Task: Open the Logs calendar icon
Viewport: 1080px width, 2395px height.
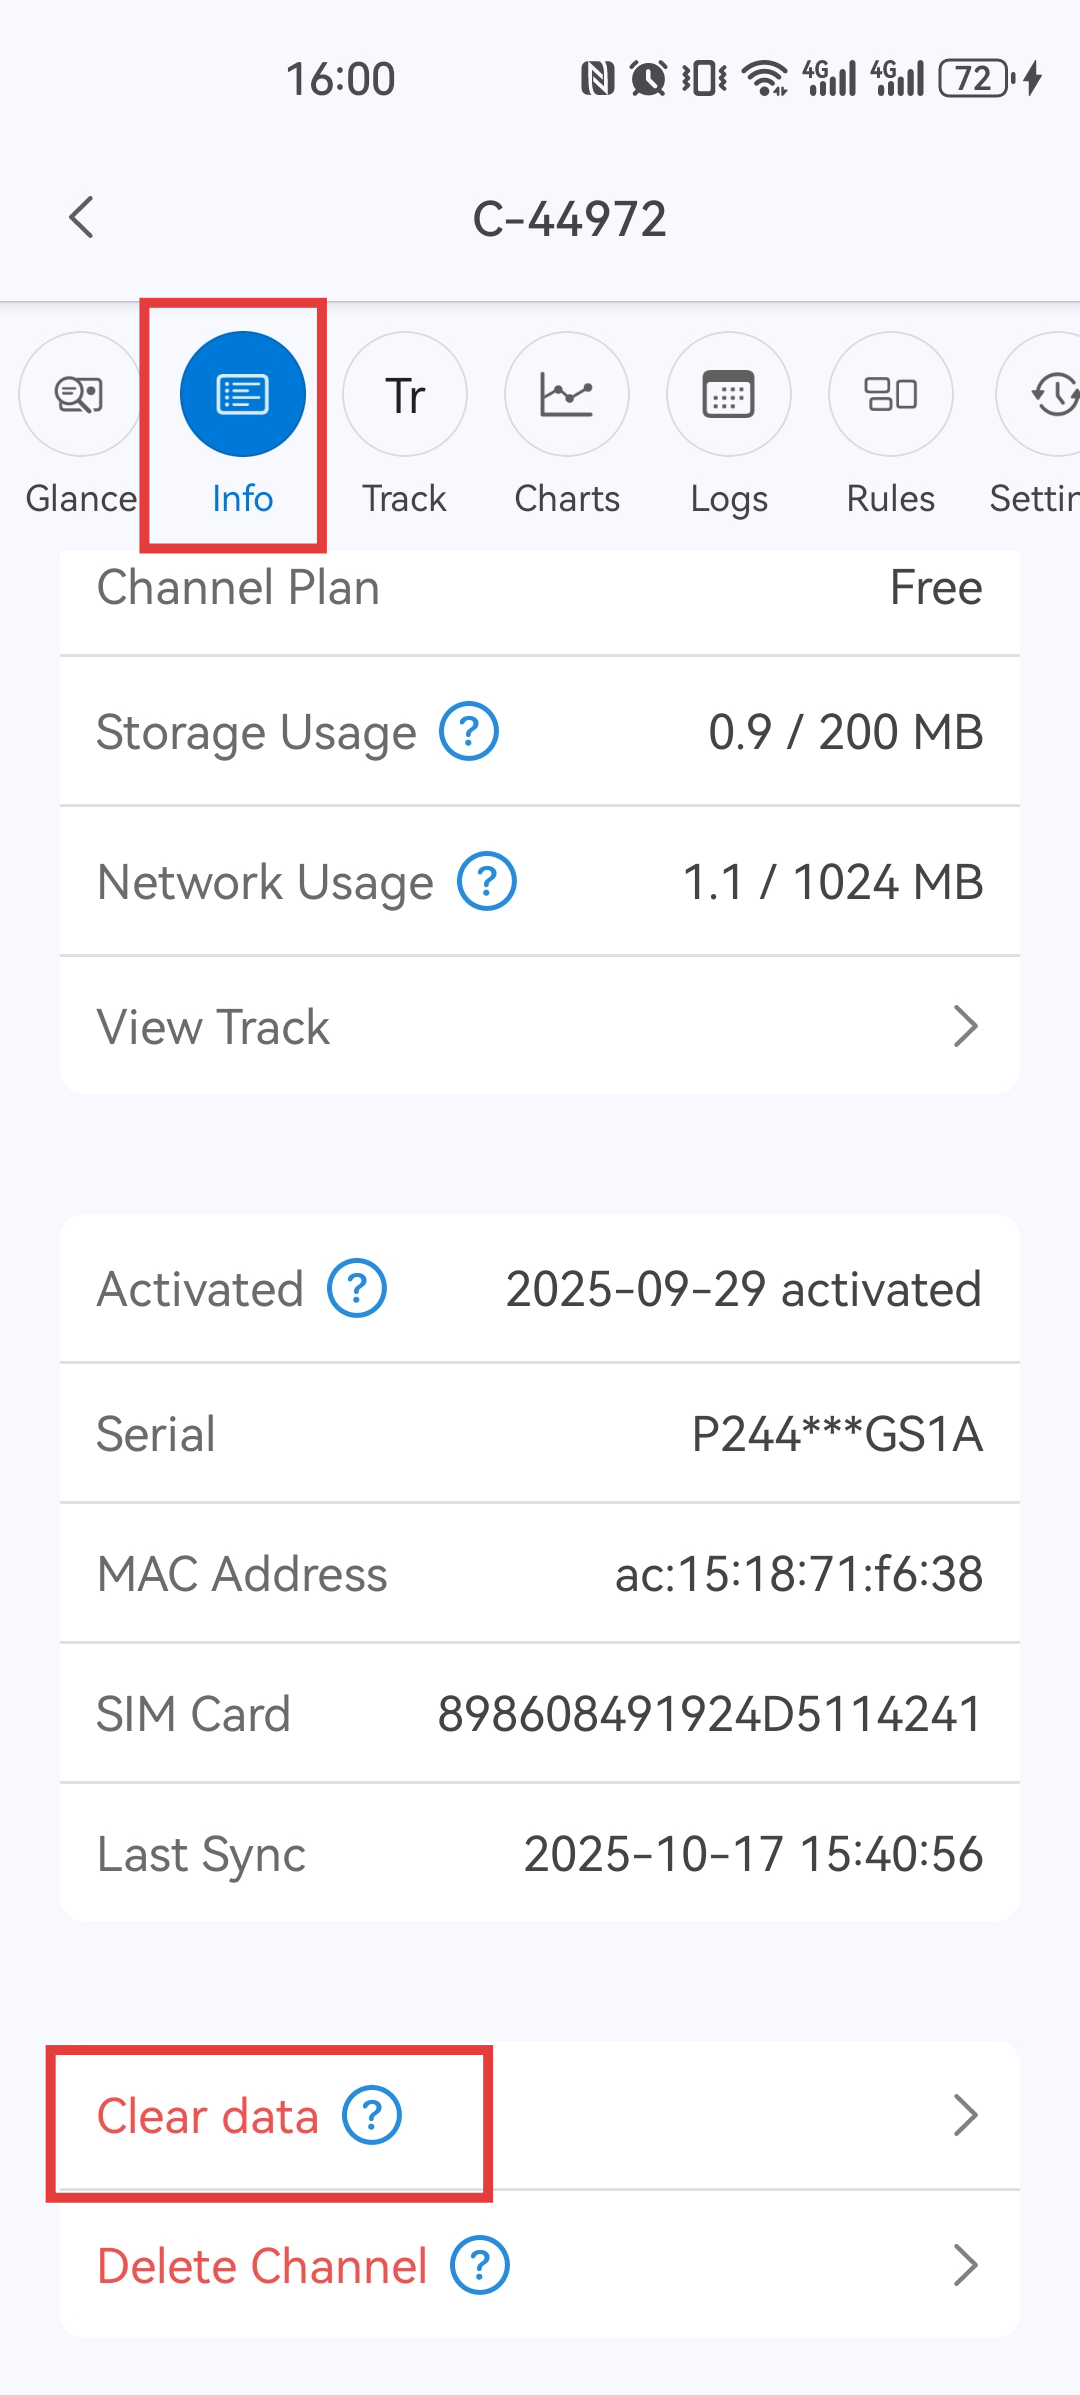Action: click(x=729, y=394)
